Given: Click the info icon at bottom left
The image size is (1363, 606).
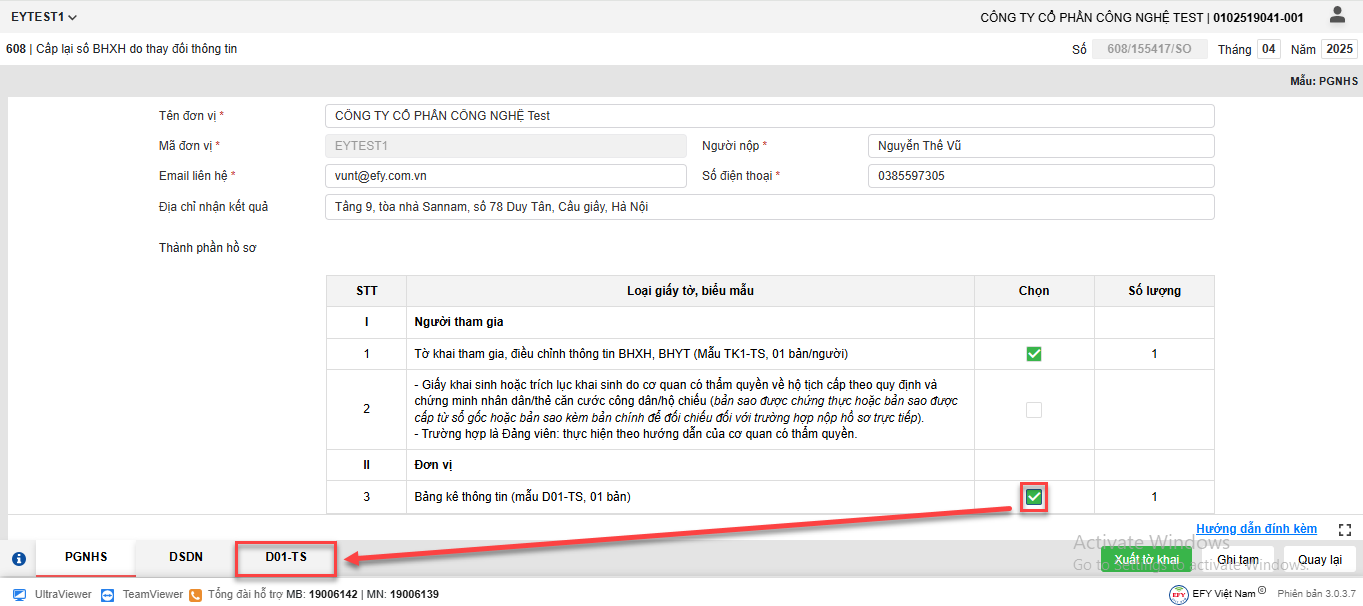Looking at the screenshot, I should point(18,559).
